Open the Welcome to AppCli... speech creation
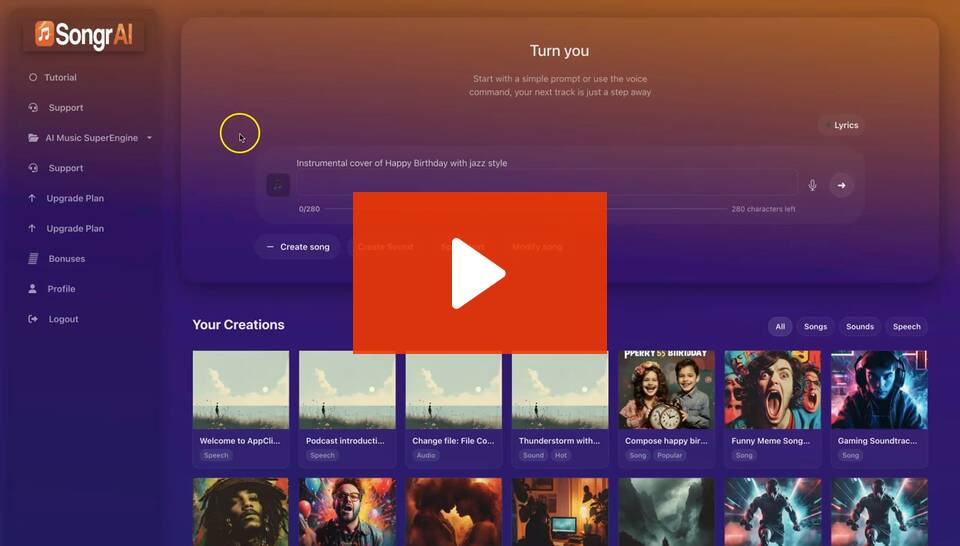This screenshot has height=546, width=960. (241, 409)
